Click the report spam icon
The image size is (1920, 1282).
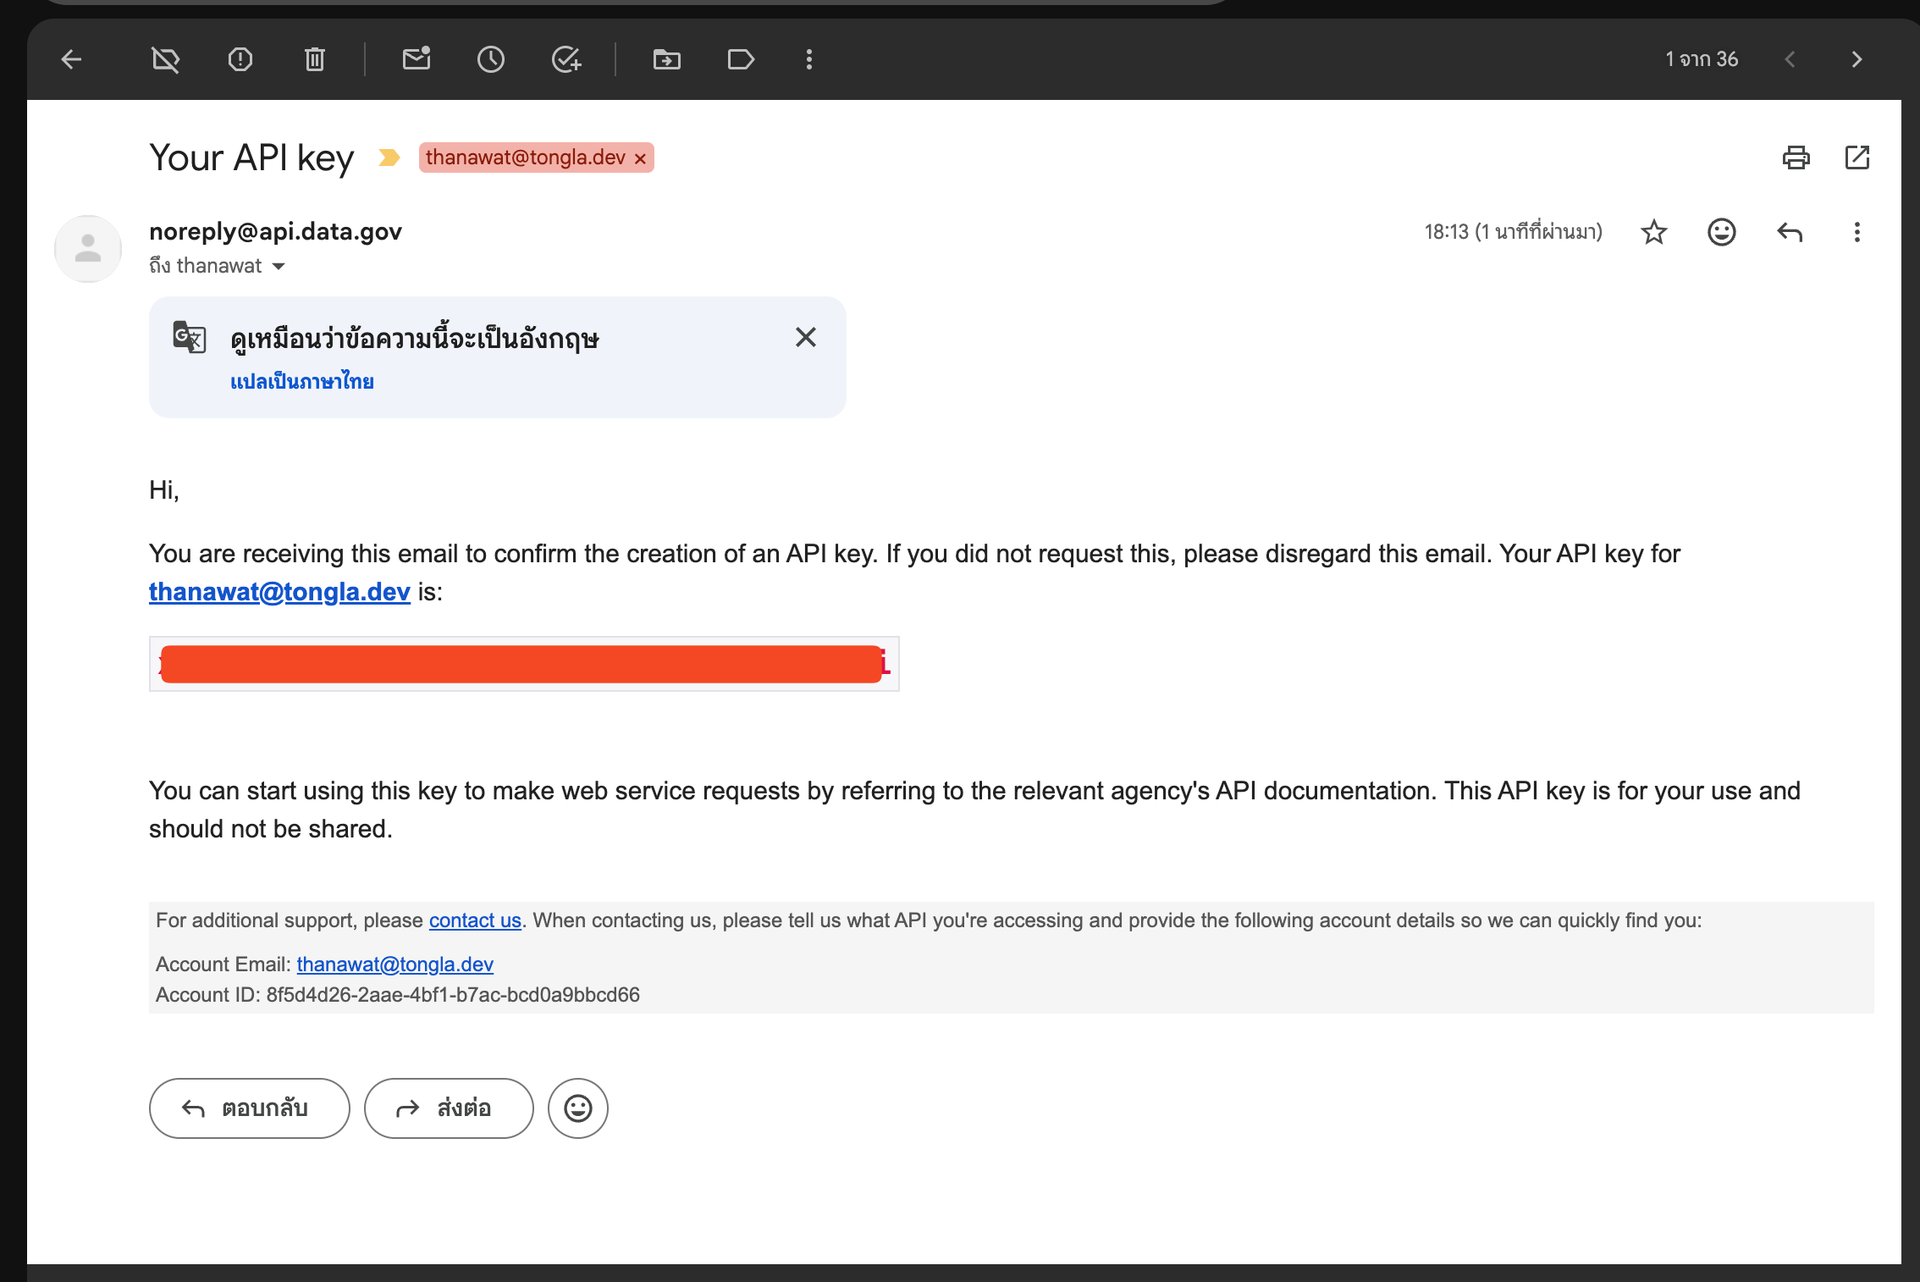[240, 60]
